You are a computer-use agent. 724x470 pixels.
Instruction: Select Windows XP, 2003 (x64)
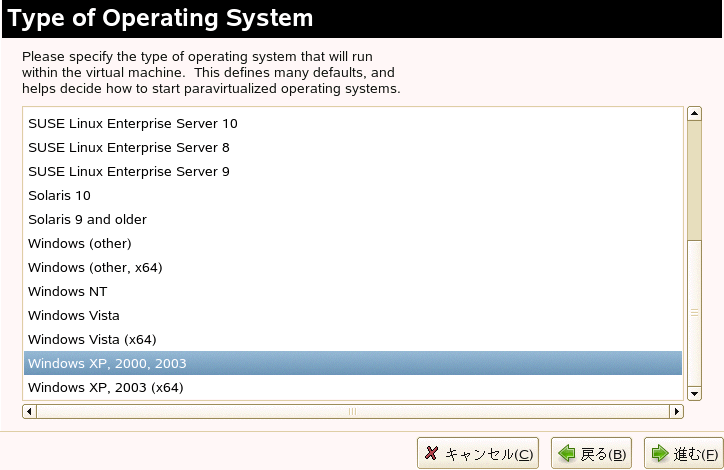pos(353,387)
